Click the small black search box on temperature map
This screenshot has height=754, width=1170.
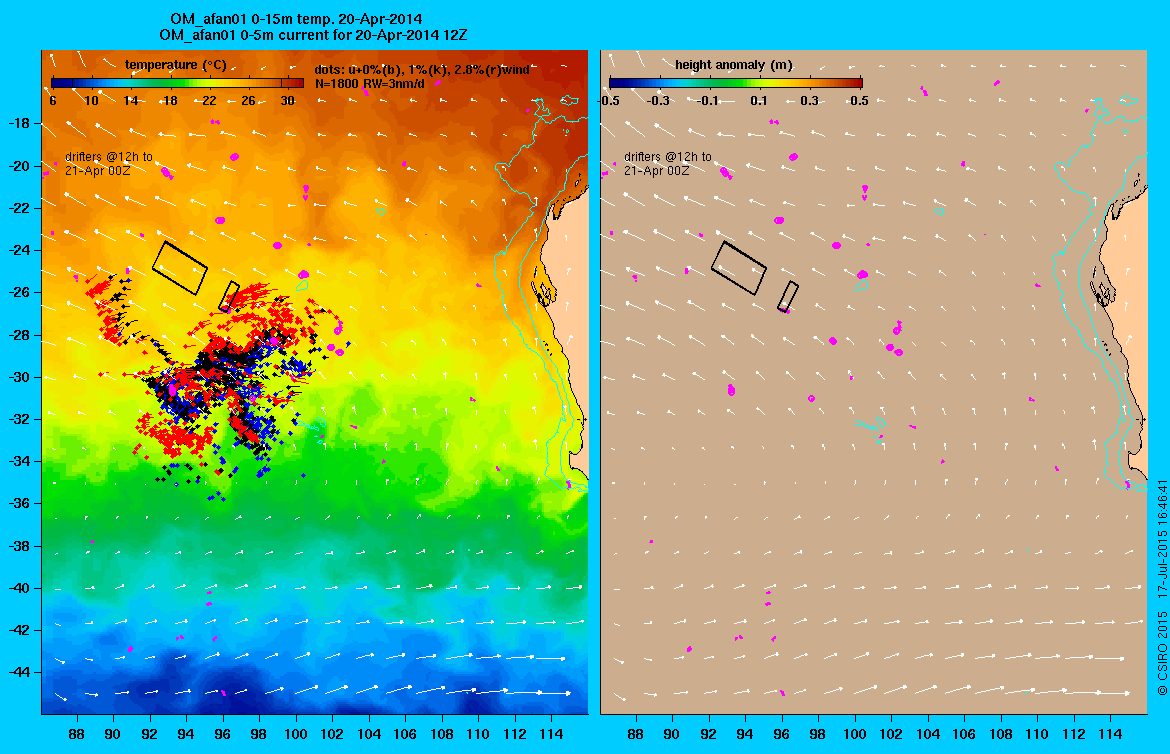[x=229, y=296]
